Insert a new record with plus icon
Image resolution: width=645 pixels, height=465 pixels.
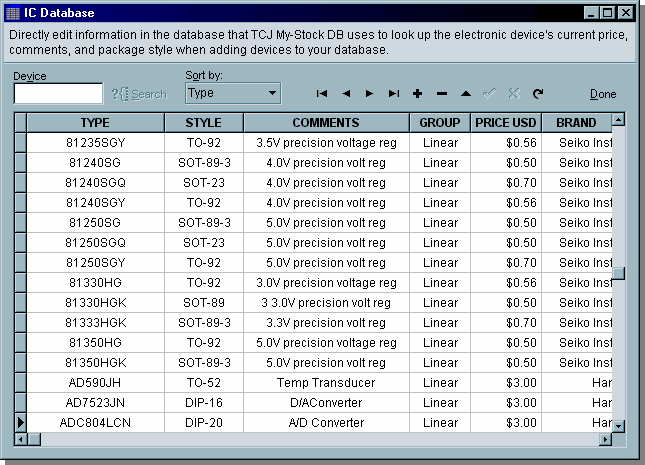(x=418, y=94)
